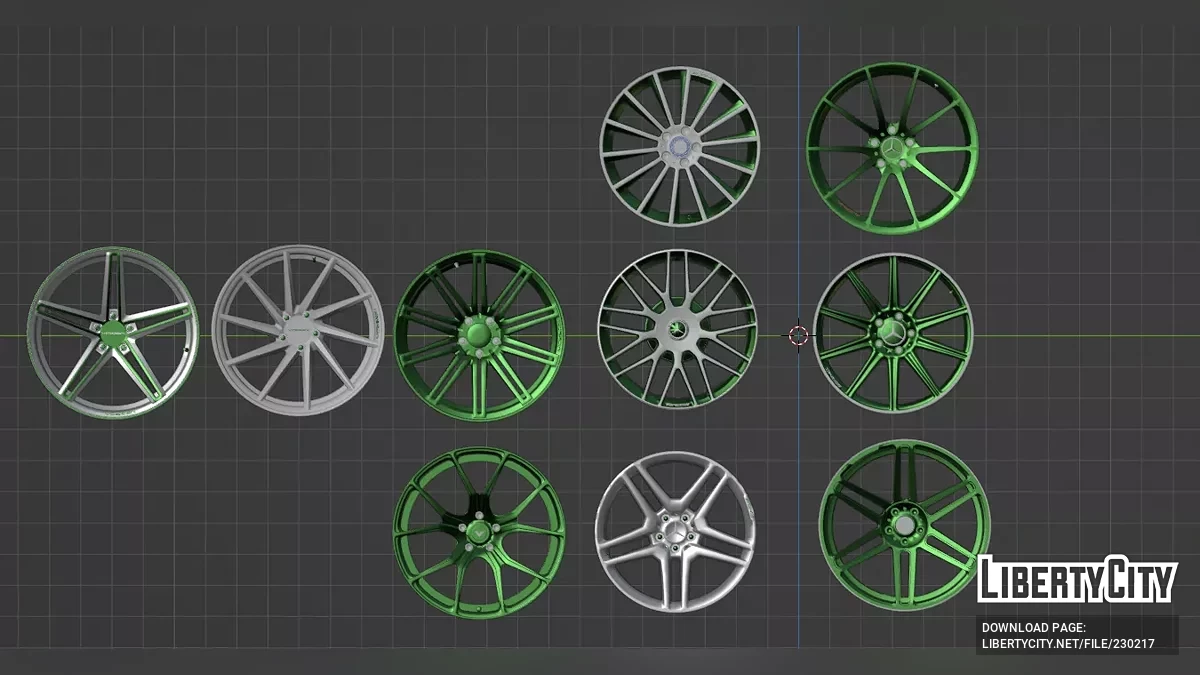Select the large green wheel with thin curved spokes
The image size is (1200, 675).
[892, 148]
